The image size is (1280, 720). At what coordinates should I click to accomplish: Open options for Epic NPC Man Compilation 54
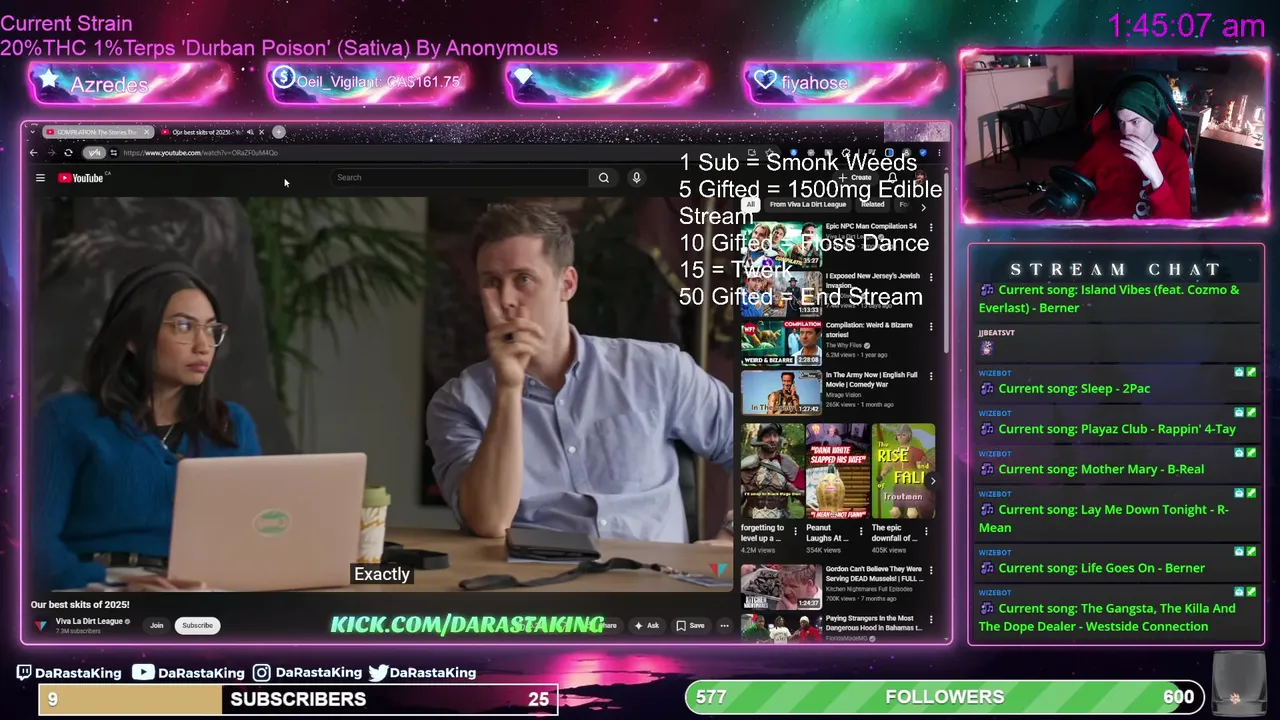[931, 227]
